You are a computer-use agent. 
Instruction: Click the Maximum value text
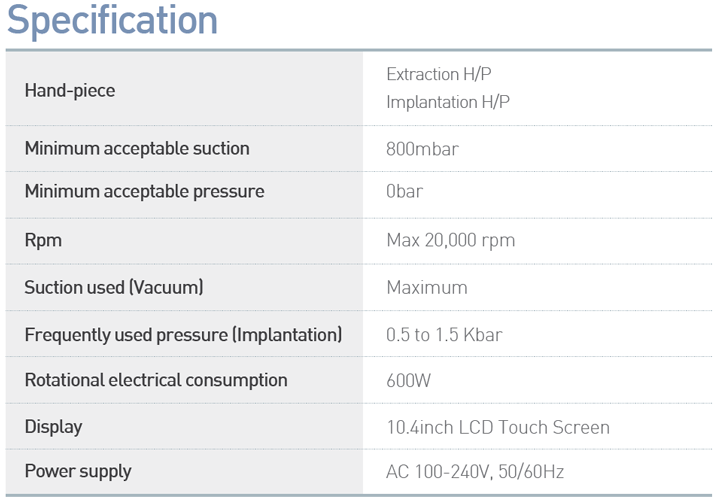point(427,288)
